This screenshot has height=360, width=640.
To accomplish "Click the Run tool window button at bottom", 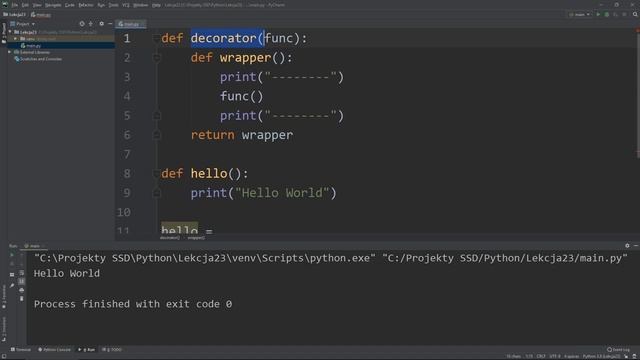I will tap(87, 350).
